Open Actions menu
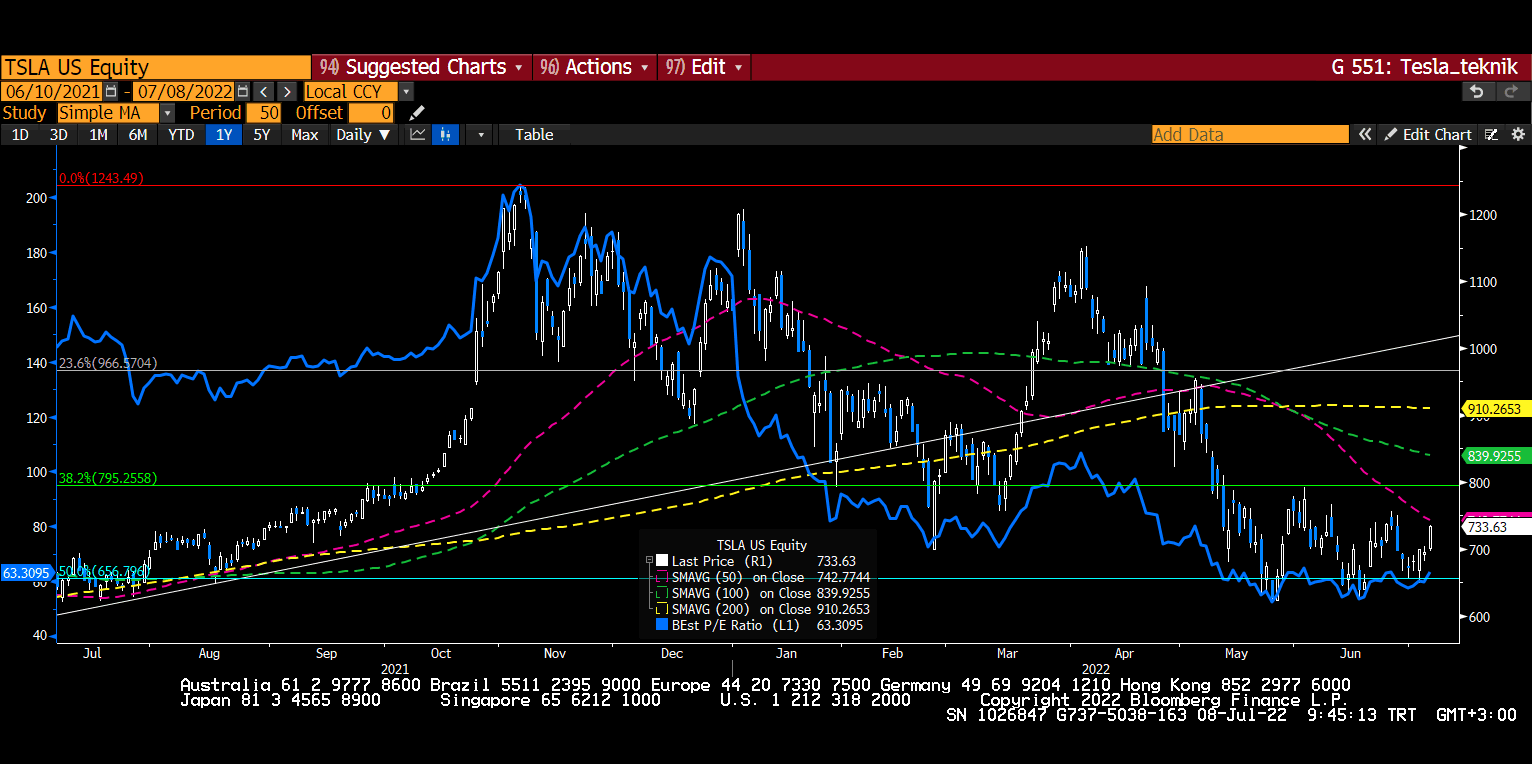Viewport: 1532px width, 764px height. (x=594, y=67)
